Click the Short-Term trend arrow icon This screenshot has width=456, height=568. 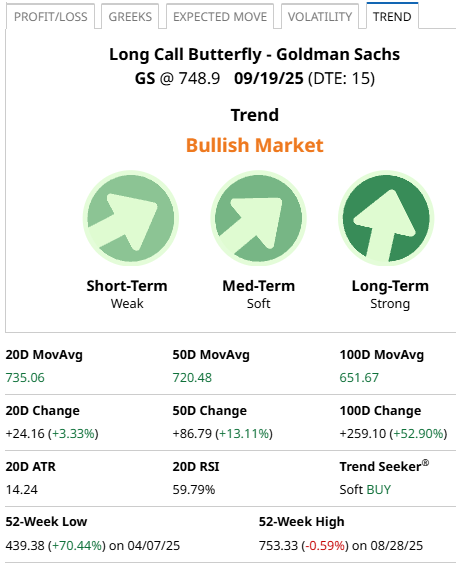(131, 218)
